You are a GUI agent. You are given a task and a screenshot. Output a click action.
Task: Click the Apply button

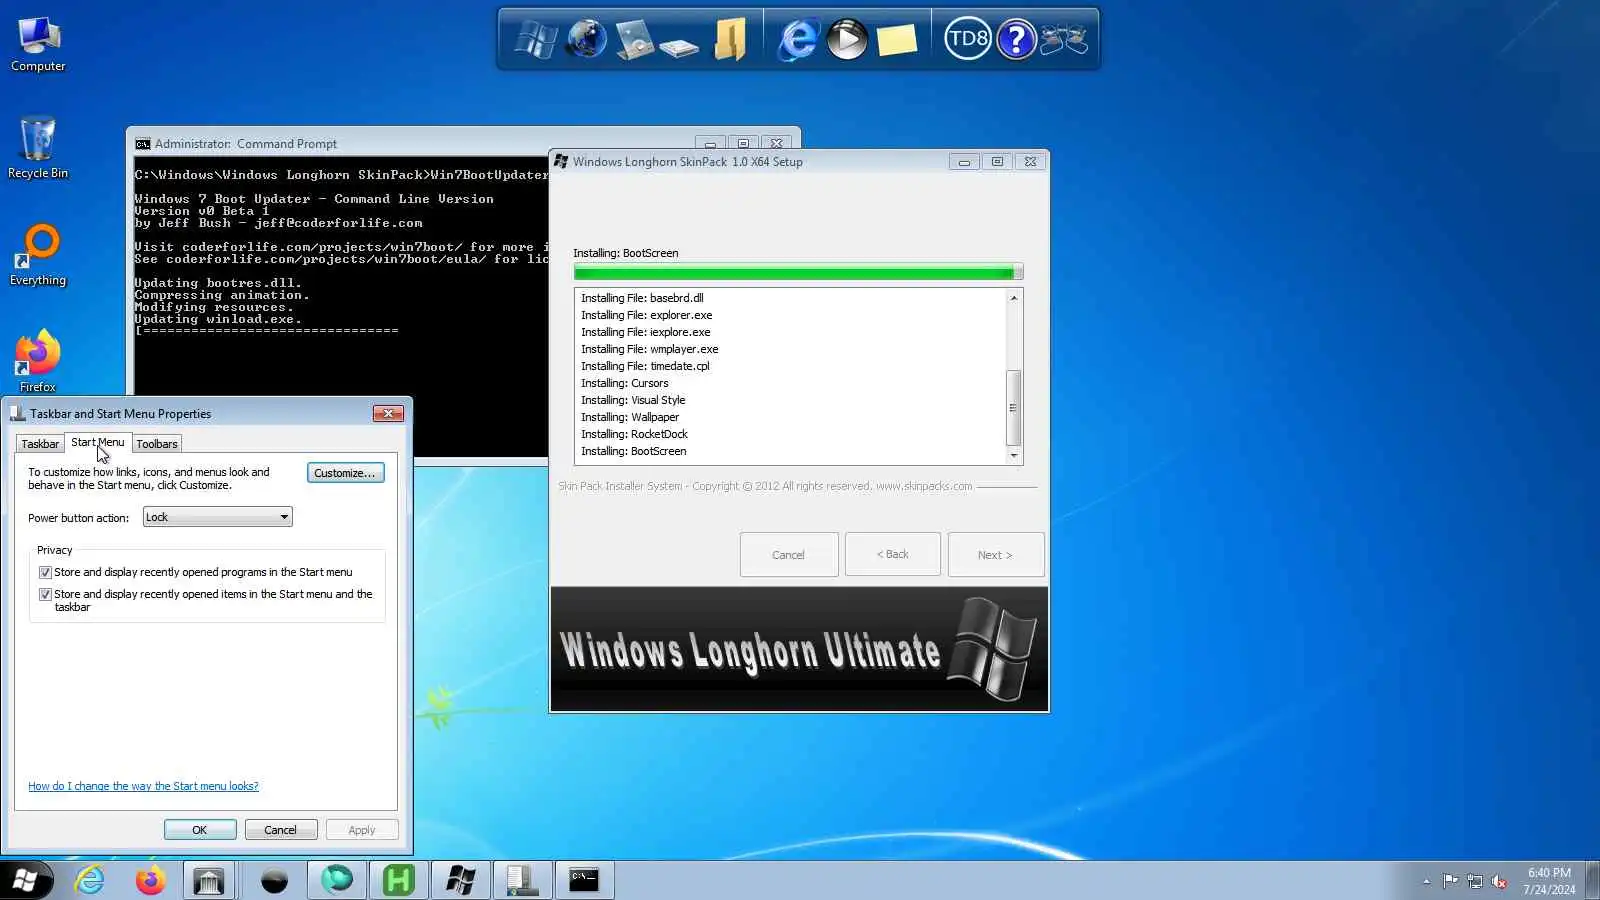(x=362, y=830)
